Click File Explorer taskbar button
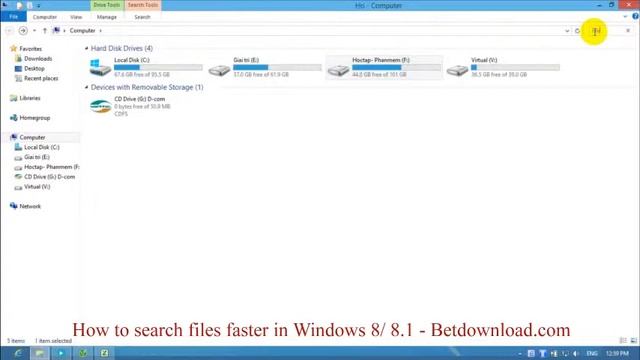This screenshot has height=360, width=640. pyautogui.click(x=40, y=353)
